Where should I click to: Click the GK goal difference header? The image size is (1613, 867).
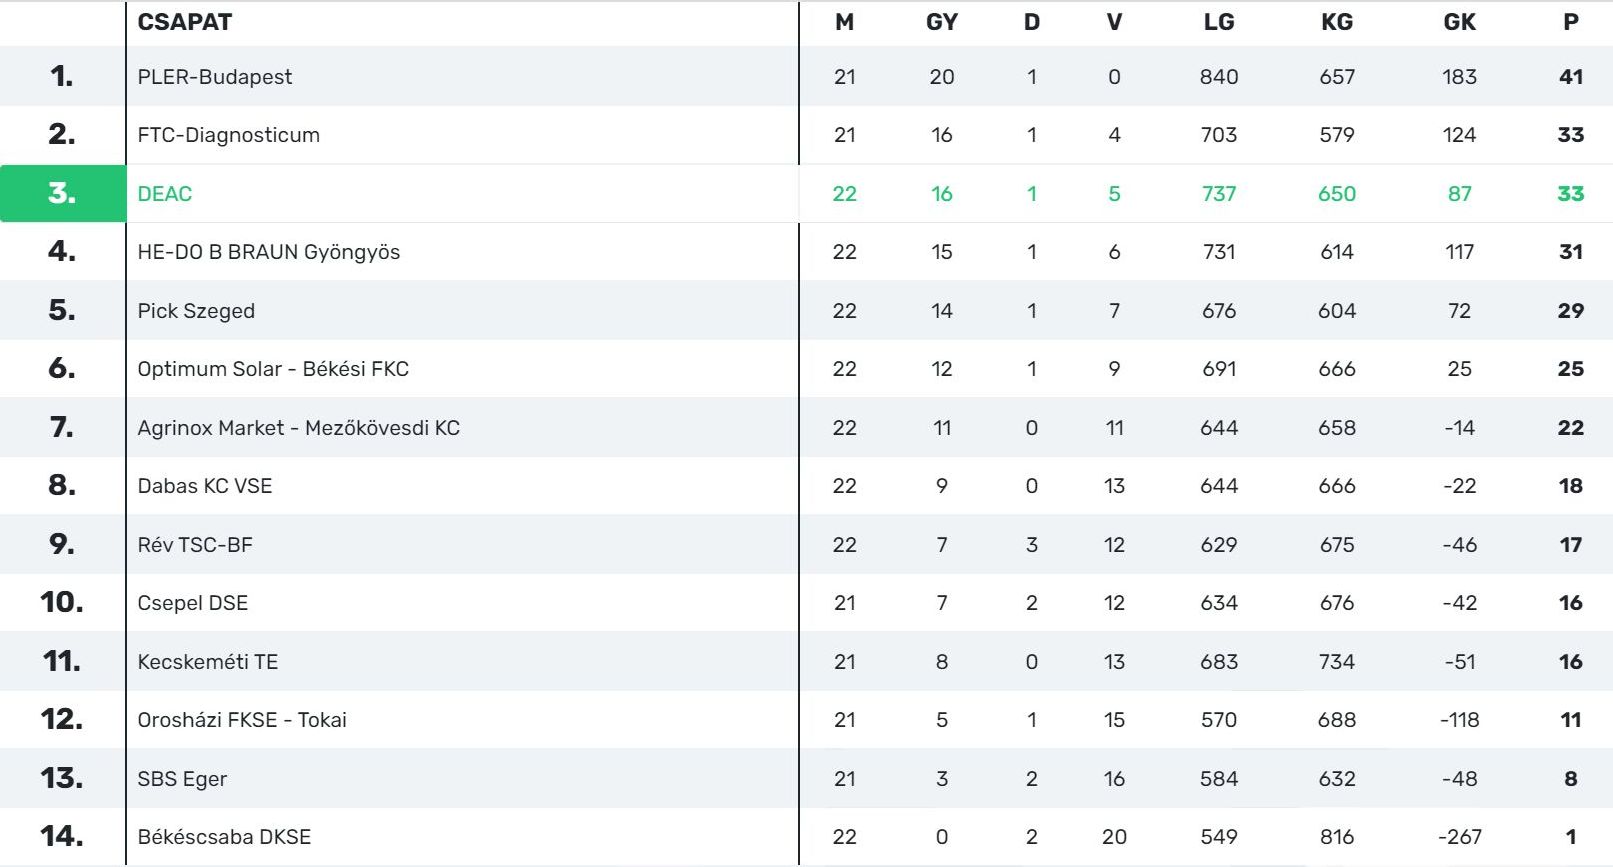1459,22
